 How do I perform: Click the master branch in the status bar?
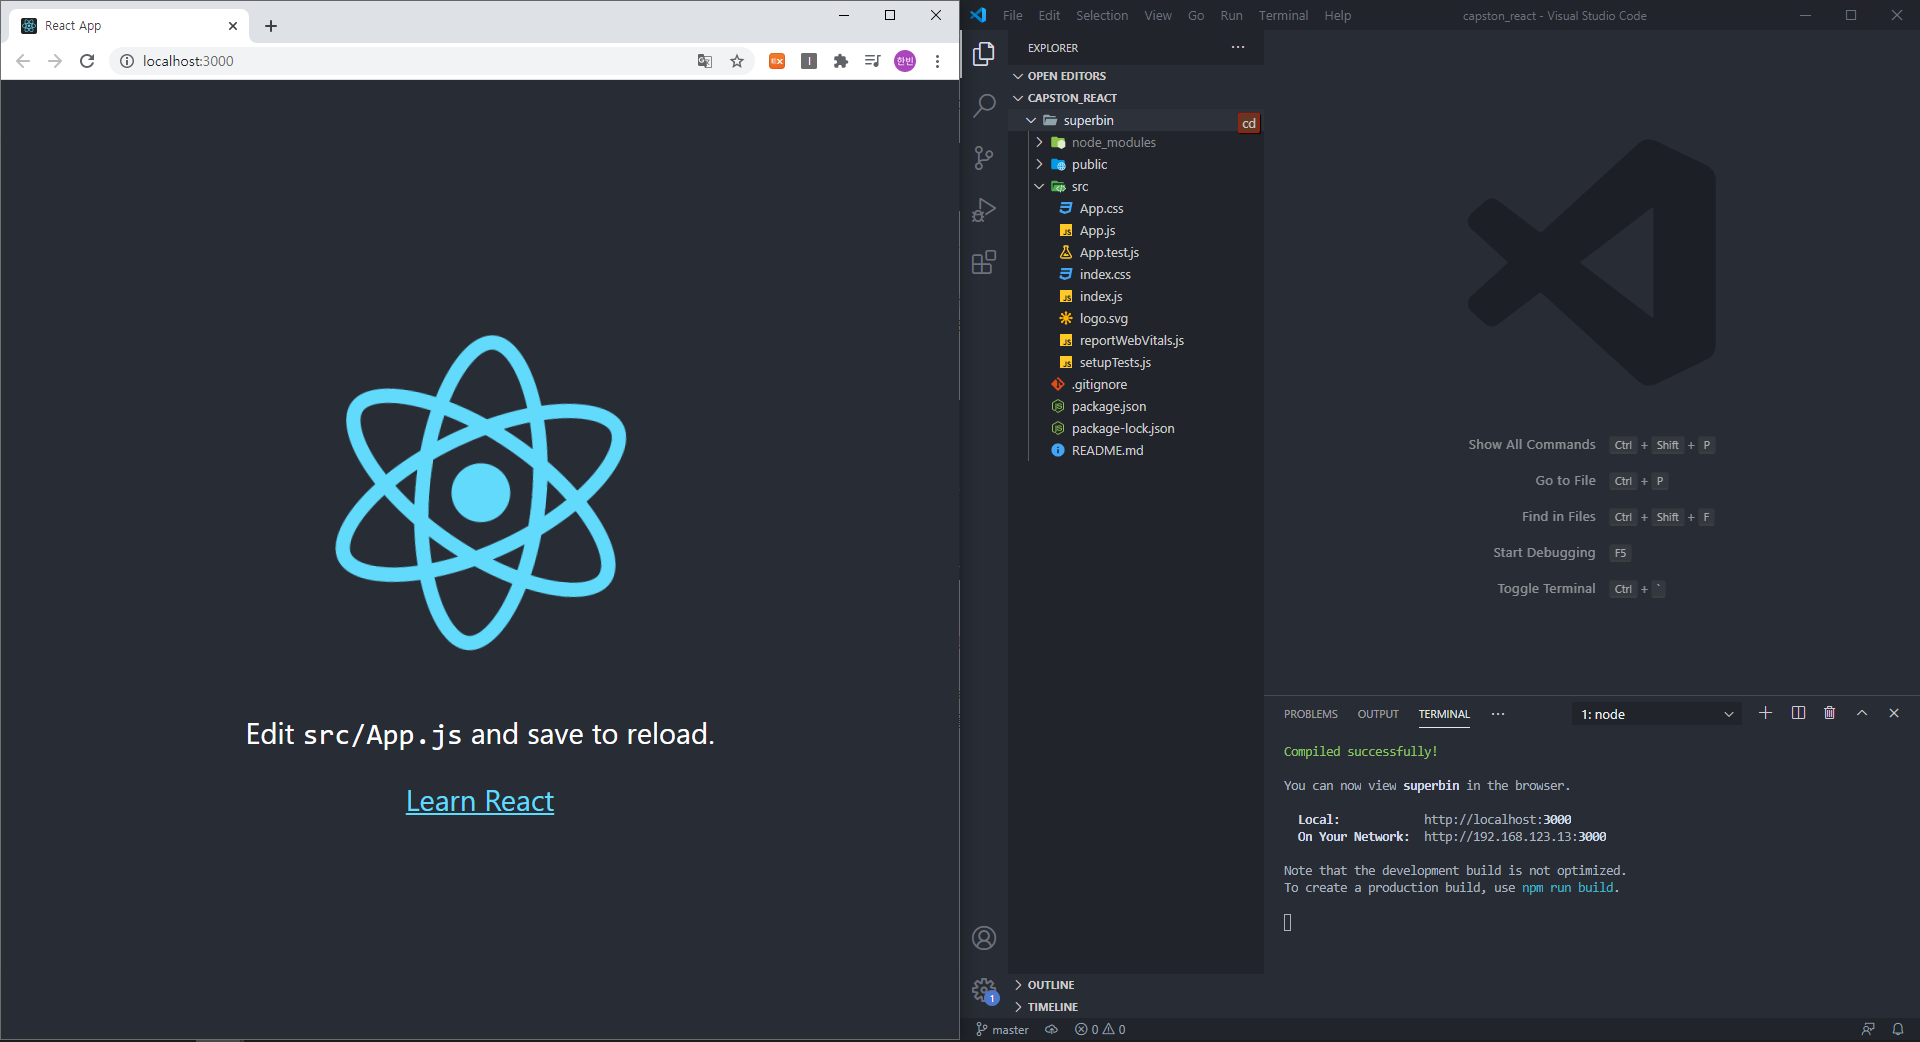coord(1002,1030)
